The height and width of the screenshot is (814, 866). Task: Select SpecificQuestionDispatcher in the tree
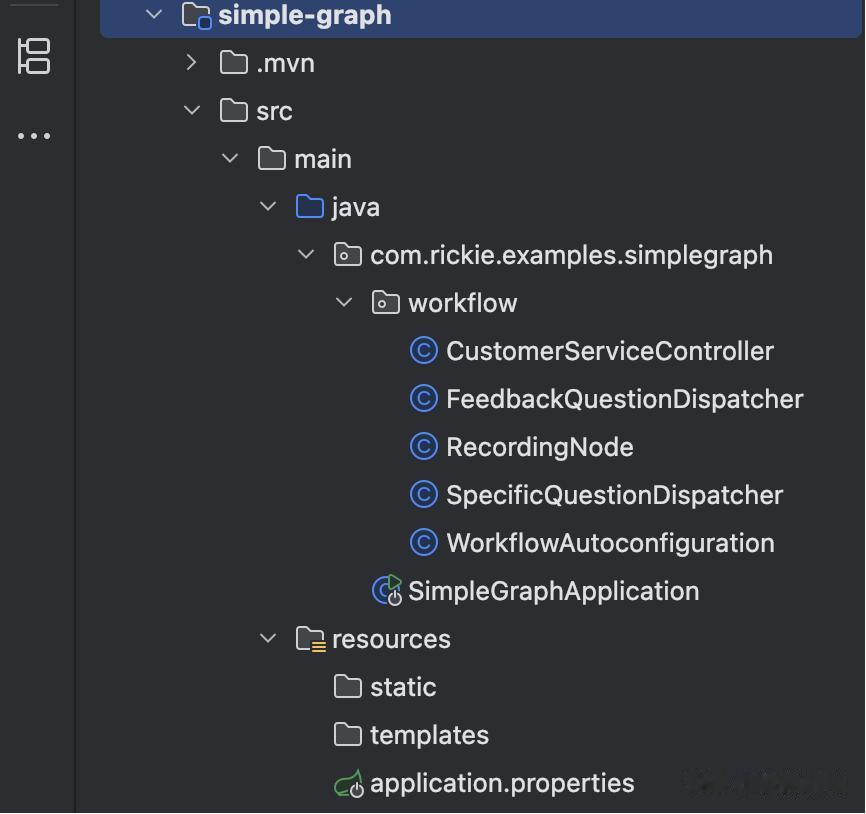coord(614,495)
